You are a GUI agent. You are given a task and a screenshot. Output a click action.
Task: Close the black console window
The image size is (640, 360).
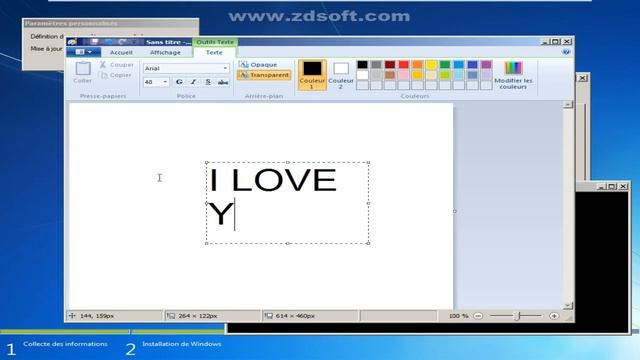click(x=623, y=187)
